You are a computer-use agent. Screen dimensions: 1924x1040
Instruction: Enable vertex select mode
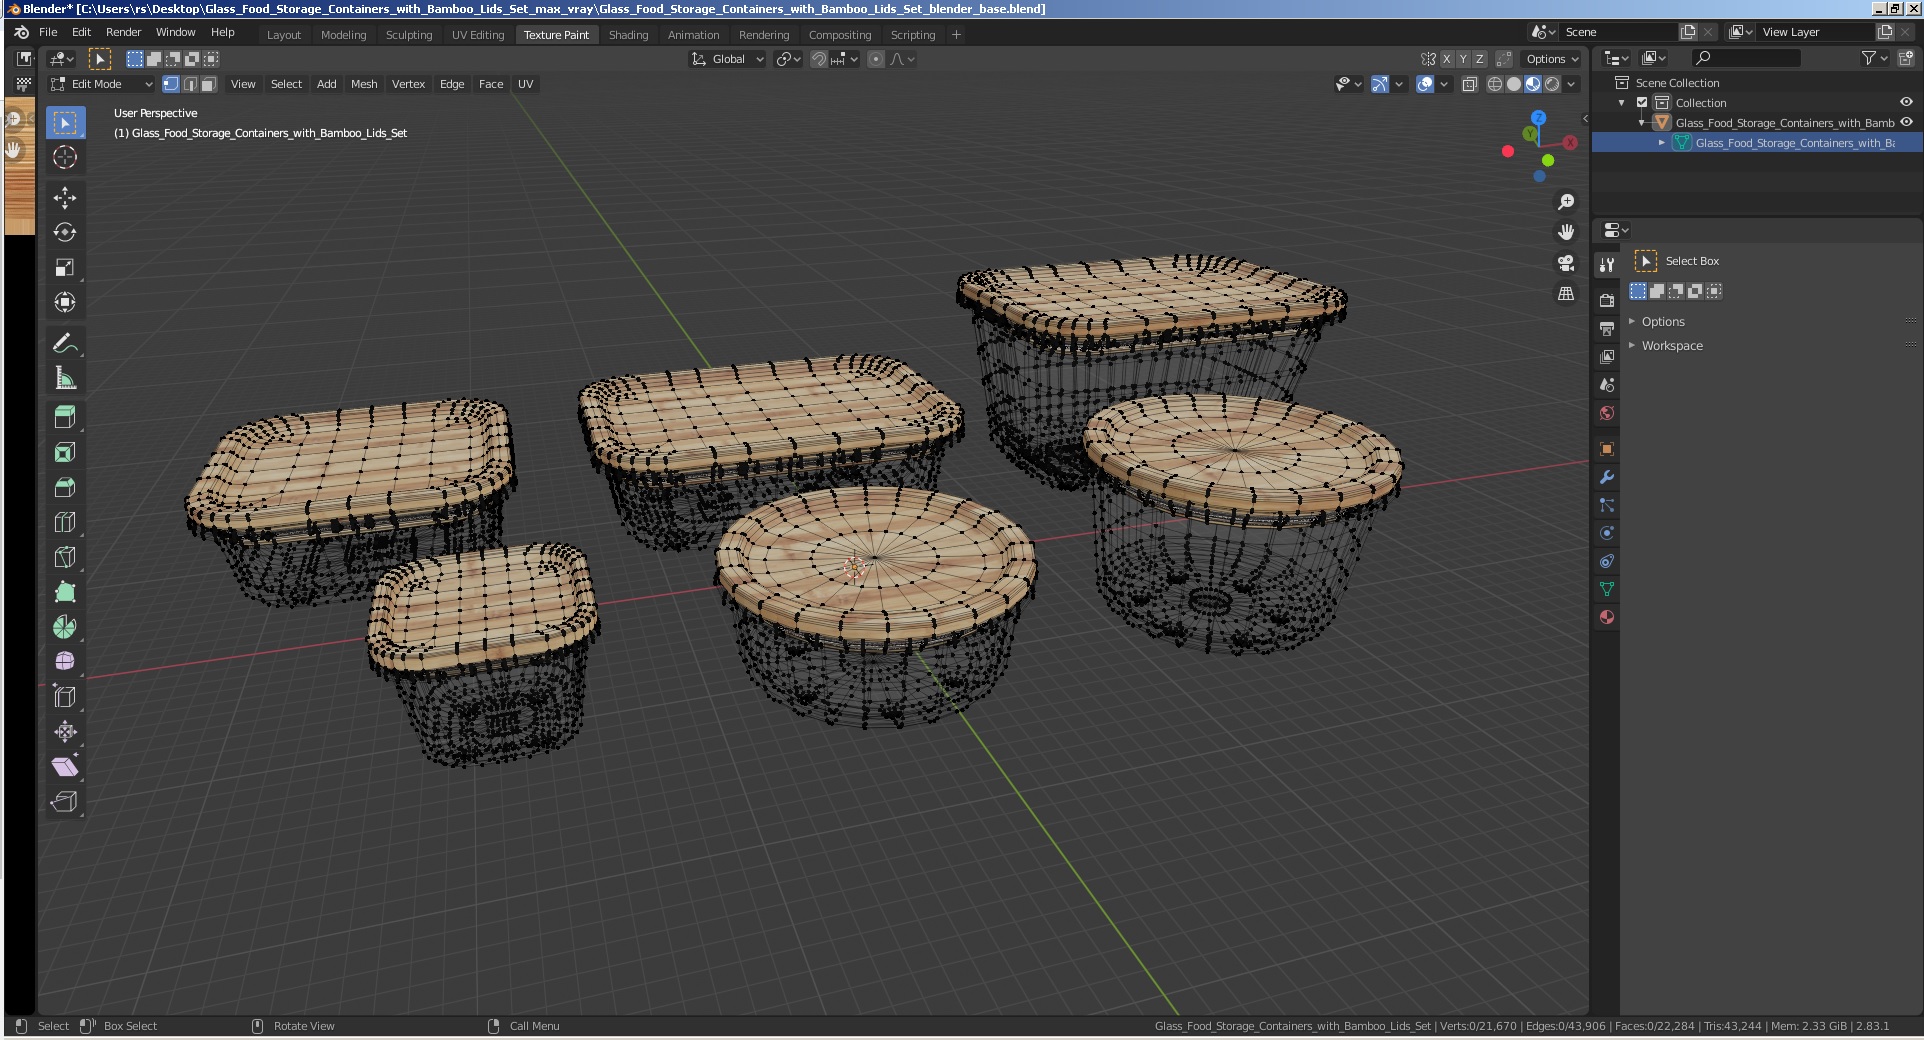coord(171,84)
